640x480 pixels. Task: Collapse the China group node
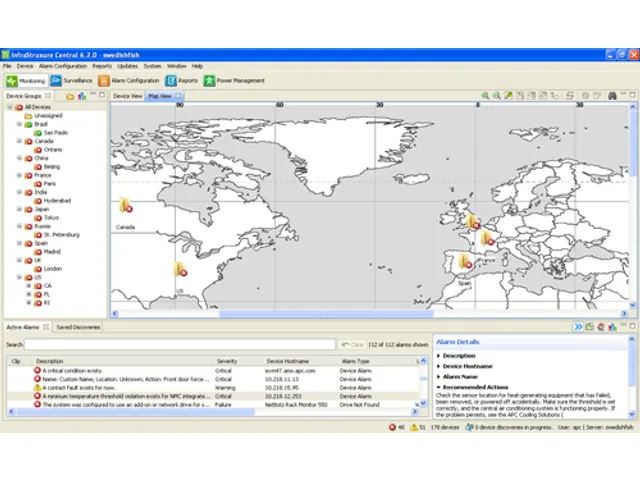(19, 158)
